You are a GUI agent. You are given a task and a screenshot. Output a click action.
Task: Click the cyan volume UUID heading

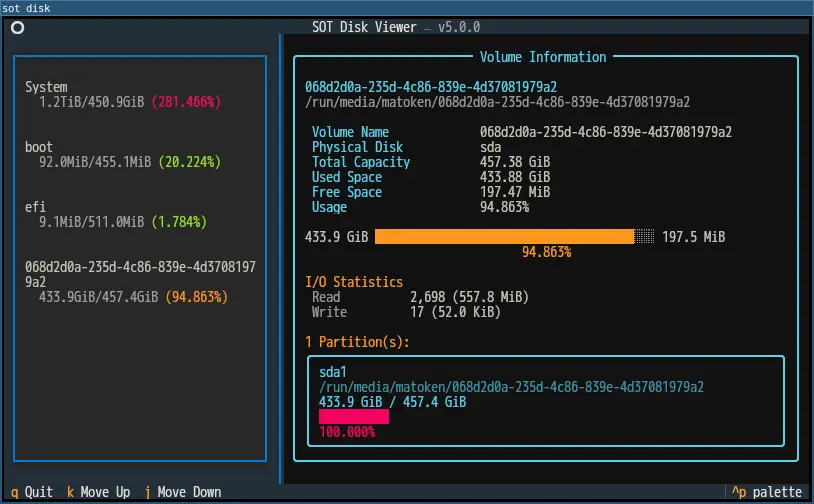tap(431, 87)
